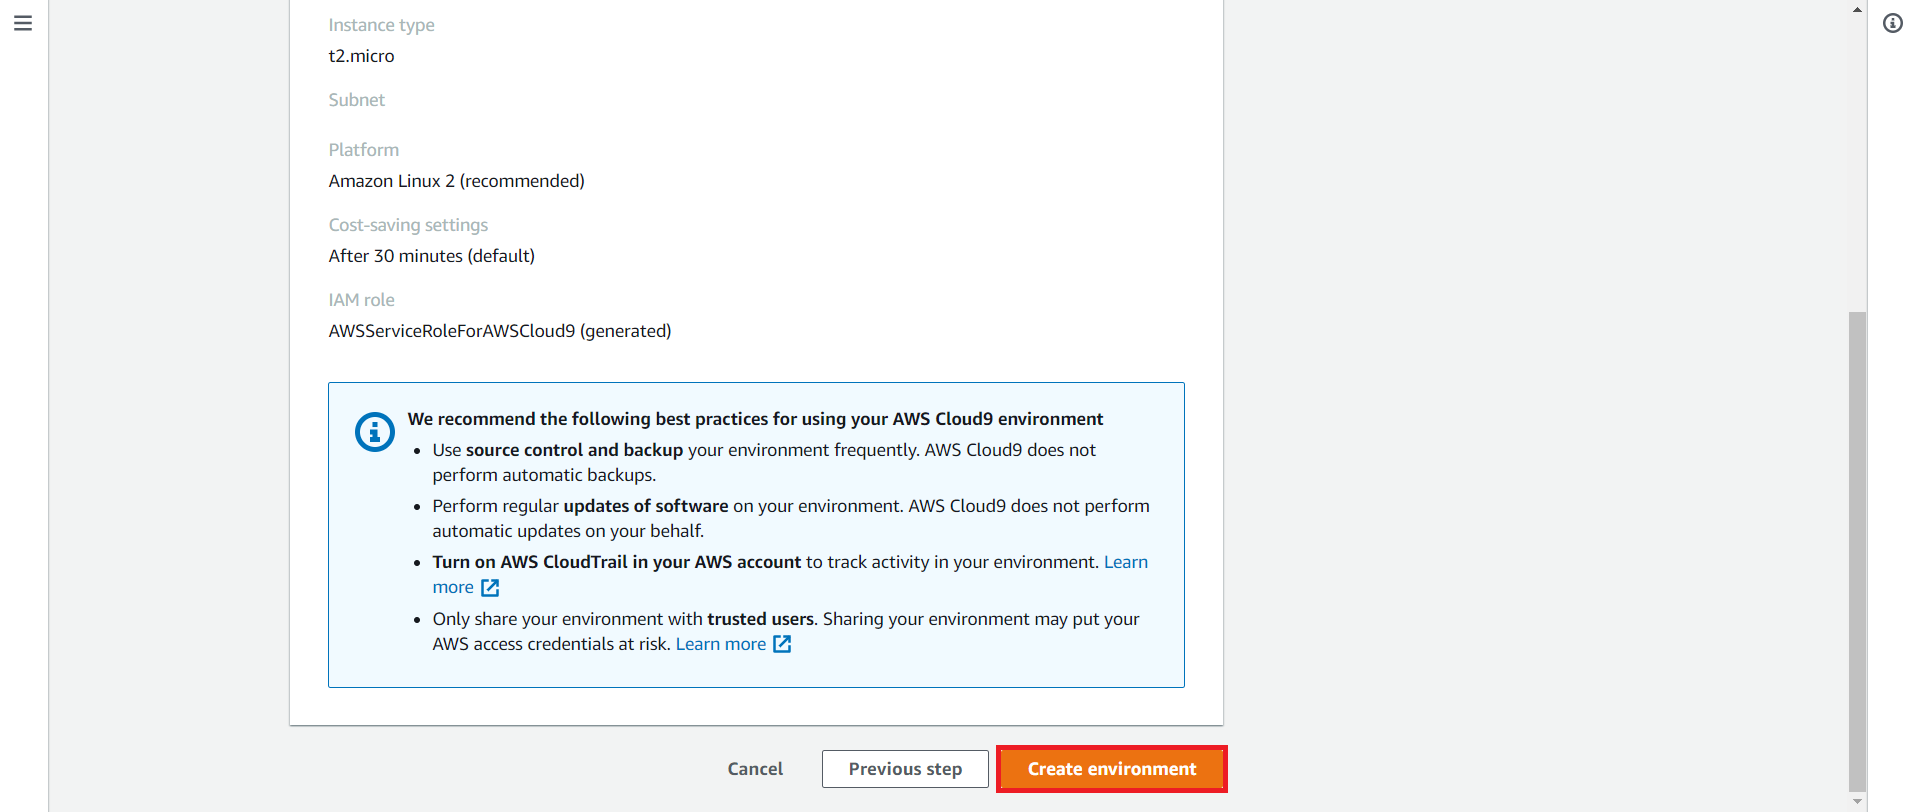
Task: Open trusted users Learn more link
Action: (720, 644)
